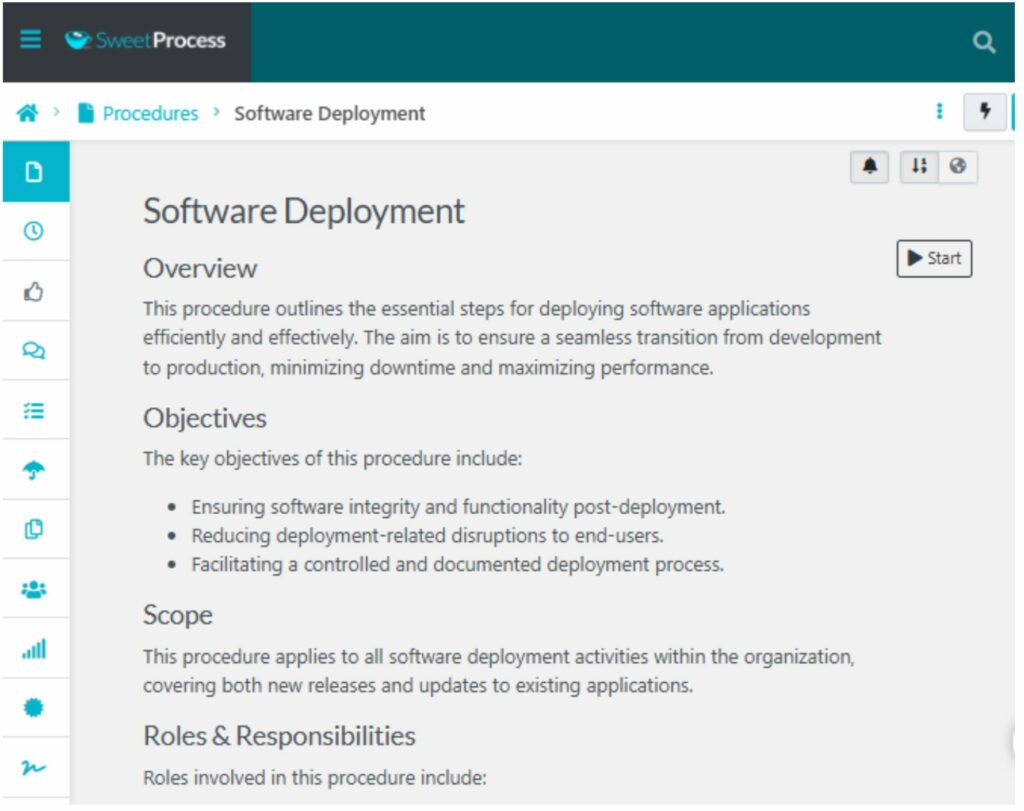This screenshot has width=1024, height=811.
Task: Click the Scope heading
Action: coord(178,615)
